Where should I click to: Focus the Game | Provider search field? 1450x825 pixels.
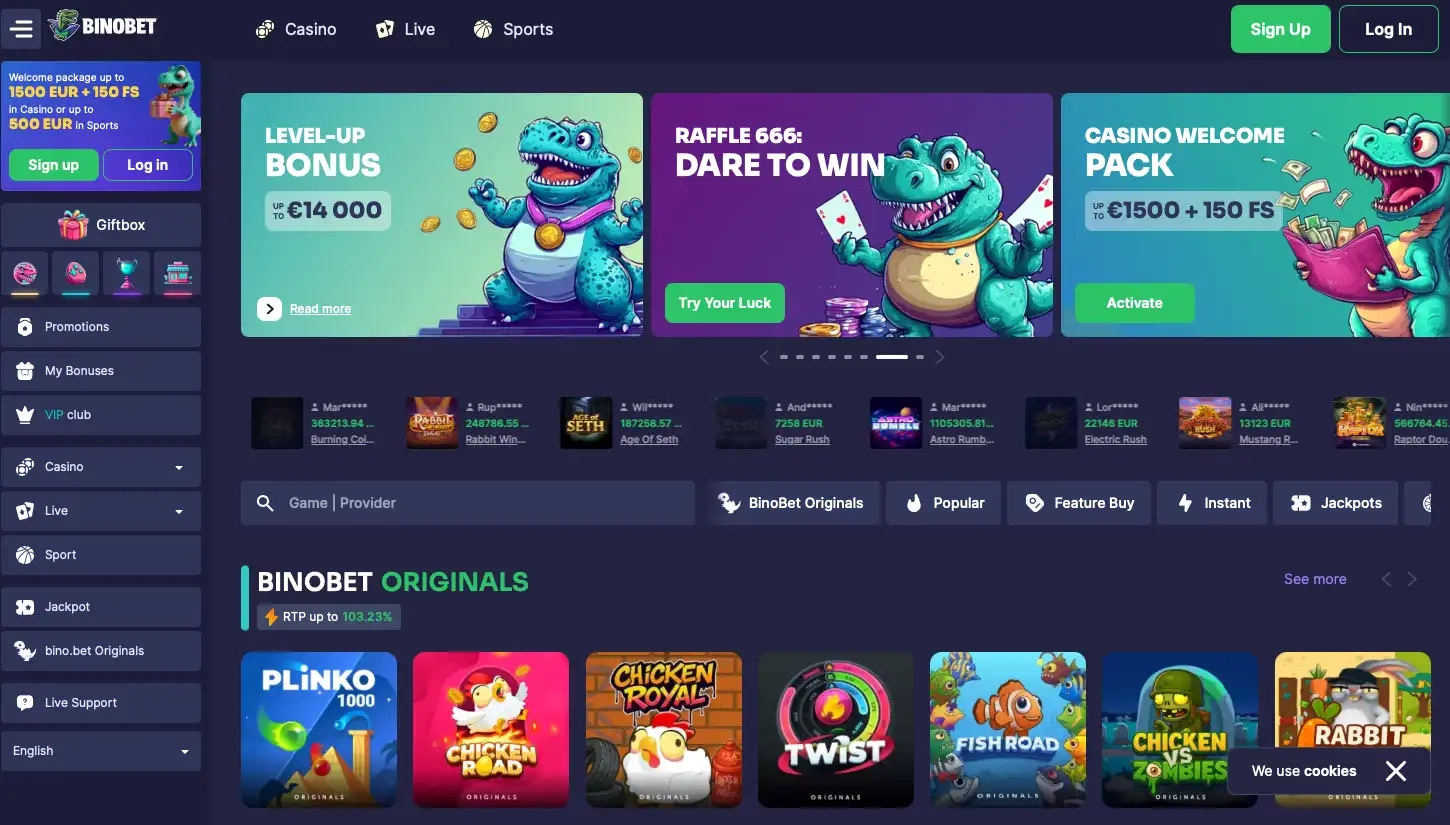468,503
